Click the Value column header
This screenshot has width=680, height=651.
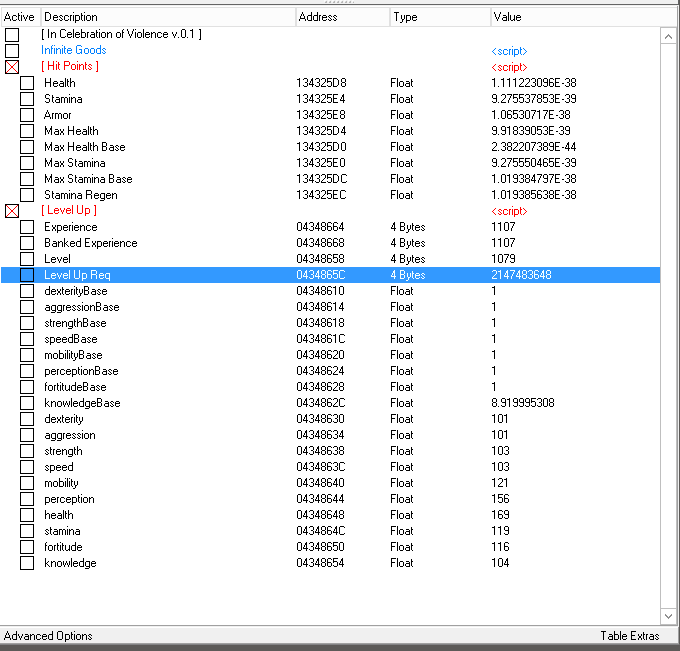583,17
